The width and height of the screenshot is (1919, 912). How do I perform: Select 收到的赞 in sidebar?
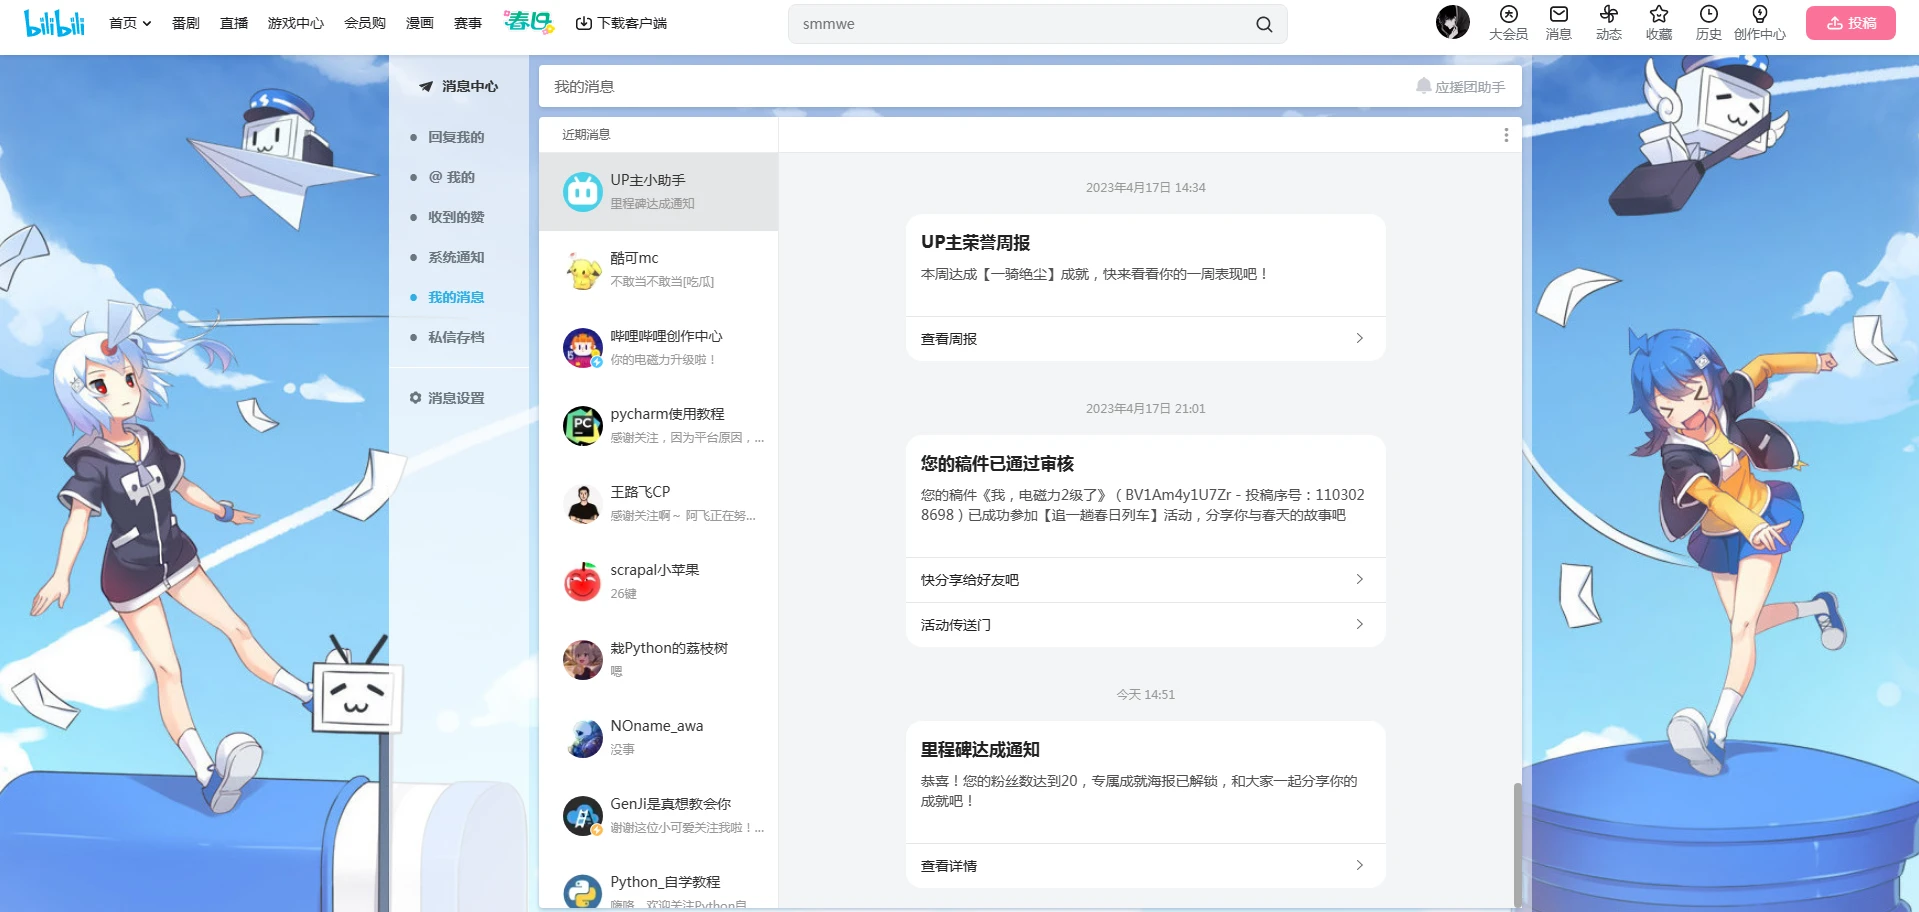click(456, 217)
